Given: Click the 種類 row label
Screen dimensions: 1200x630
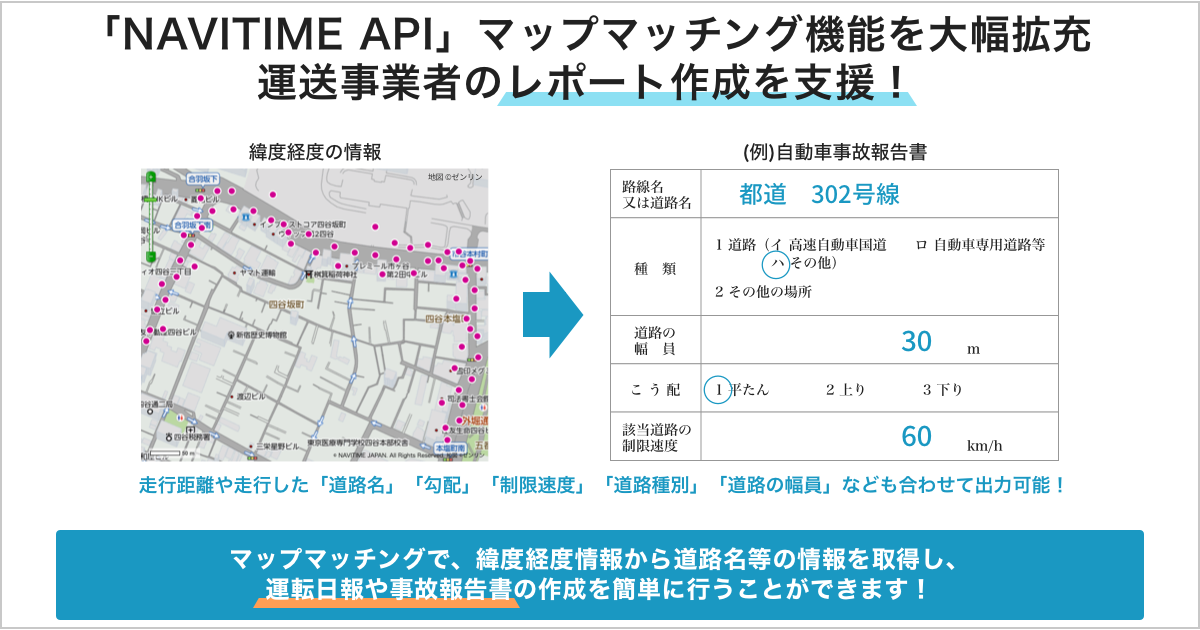Looking at the screenshot, I should click(x=655, y=268).
